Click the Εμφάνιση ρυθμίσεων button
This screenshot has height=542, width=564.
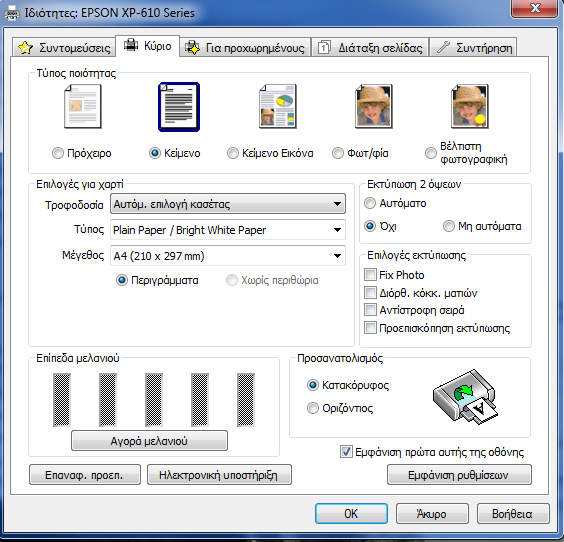click(459, 475)
